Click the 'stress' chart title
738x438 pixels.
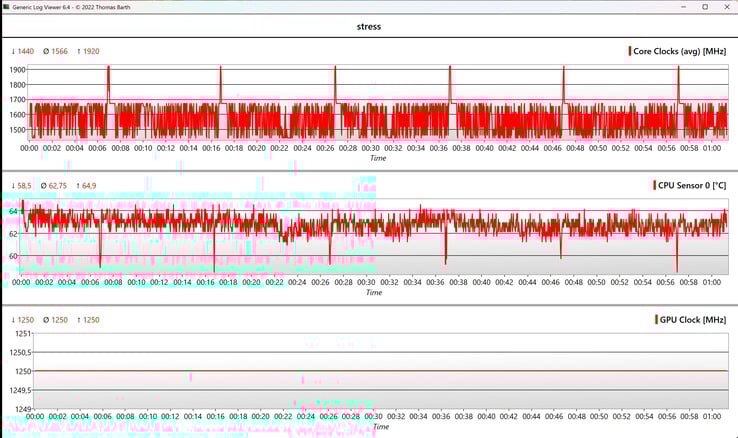(369, 26)
